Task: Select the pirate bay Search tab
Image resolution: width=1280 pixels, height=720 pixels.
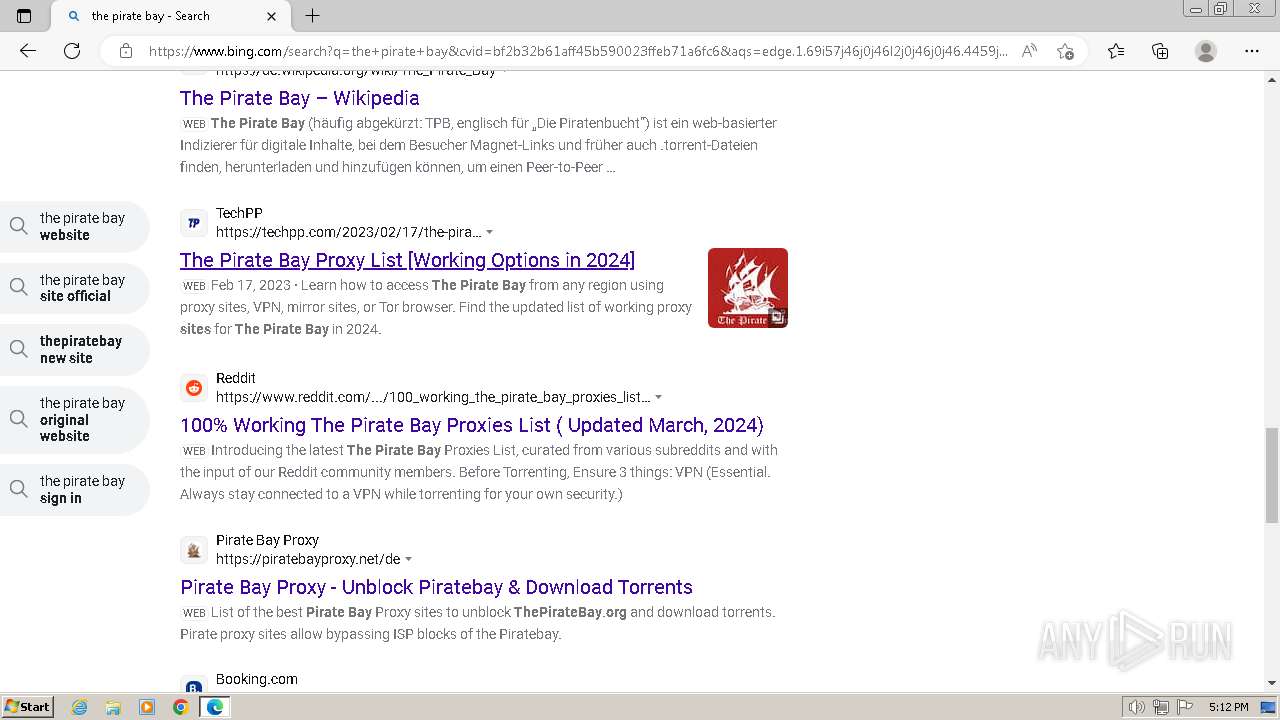Action: click(168, 16)
